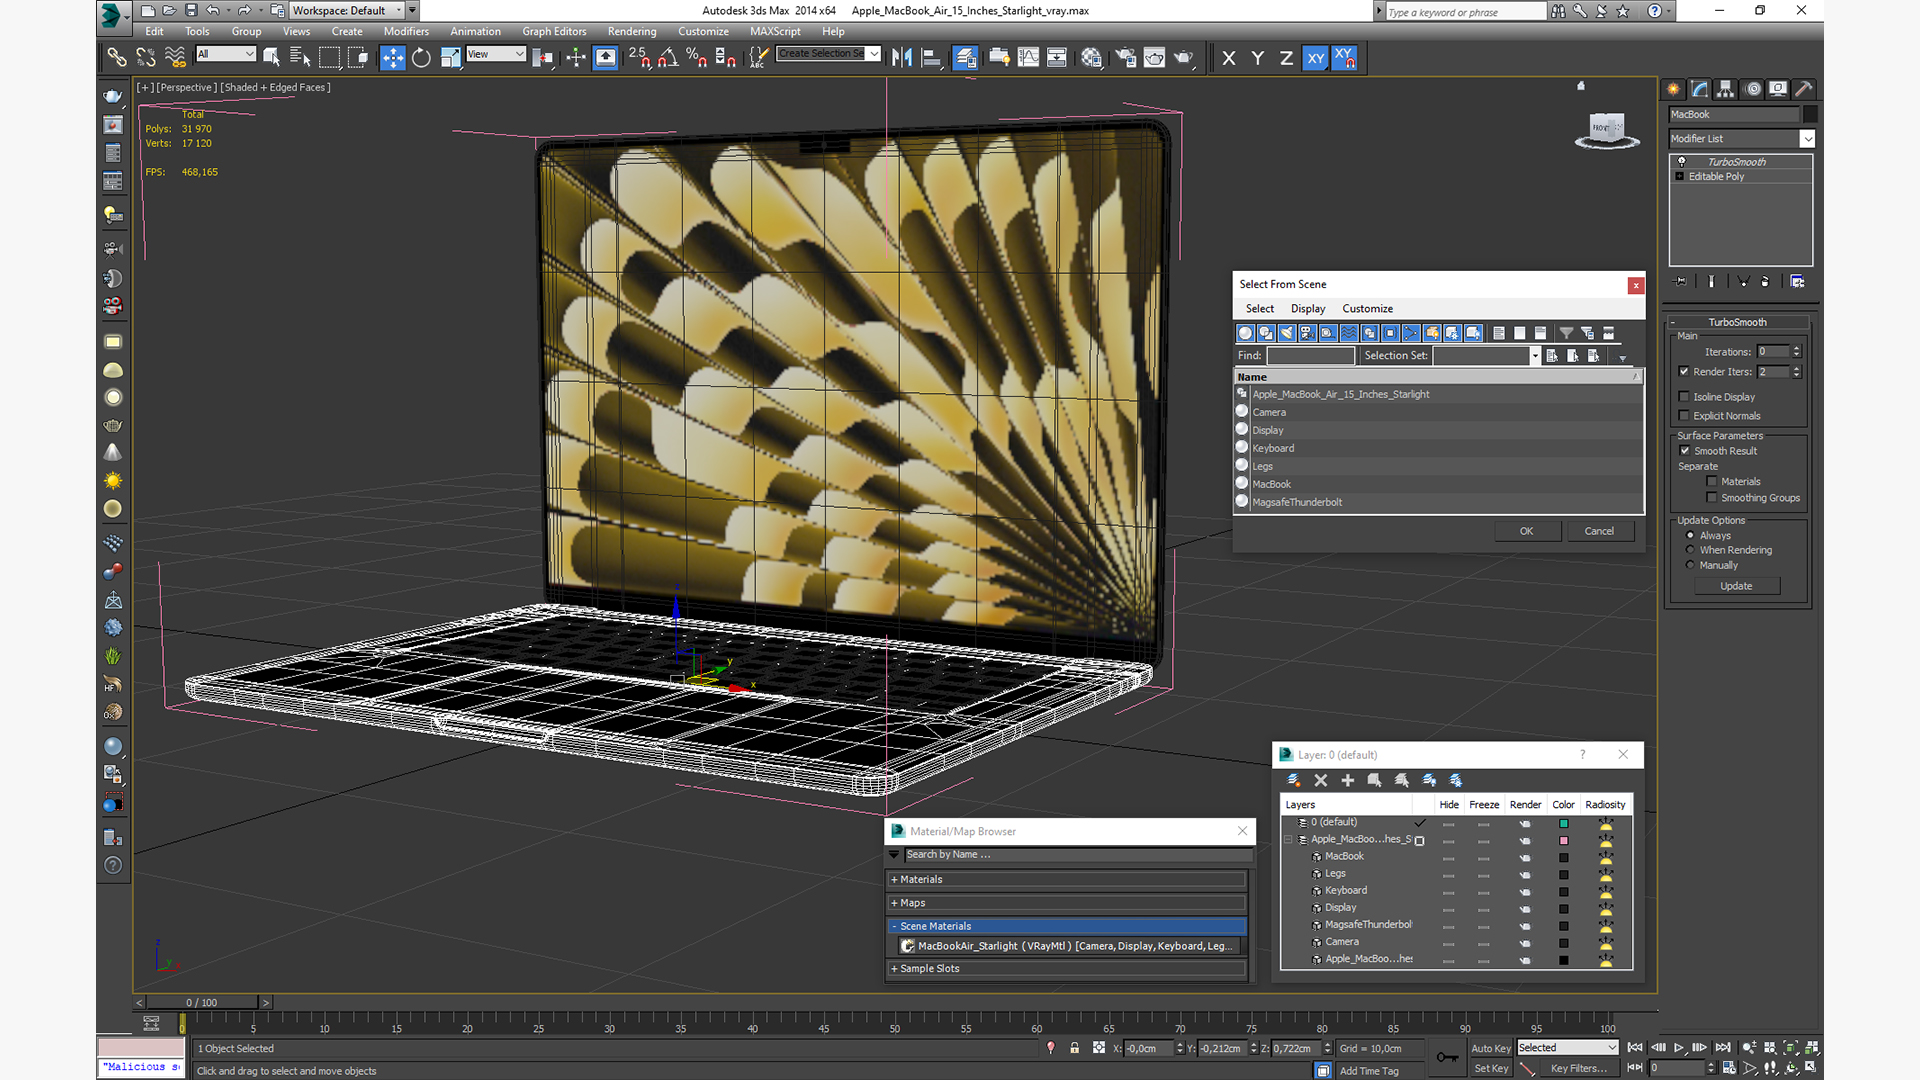Image resolution: width=1920 pixels, height=1080 pixels.
Task: Open the selection filter All dropdown
Action: (x=226, y=54)
